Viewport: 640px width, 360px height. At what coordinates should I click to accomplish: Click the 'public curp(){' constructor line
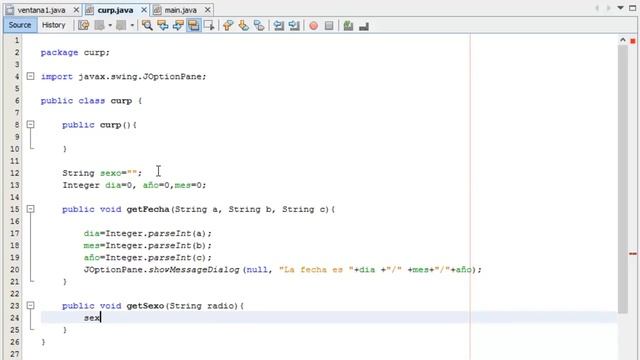[100, 125]
